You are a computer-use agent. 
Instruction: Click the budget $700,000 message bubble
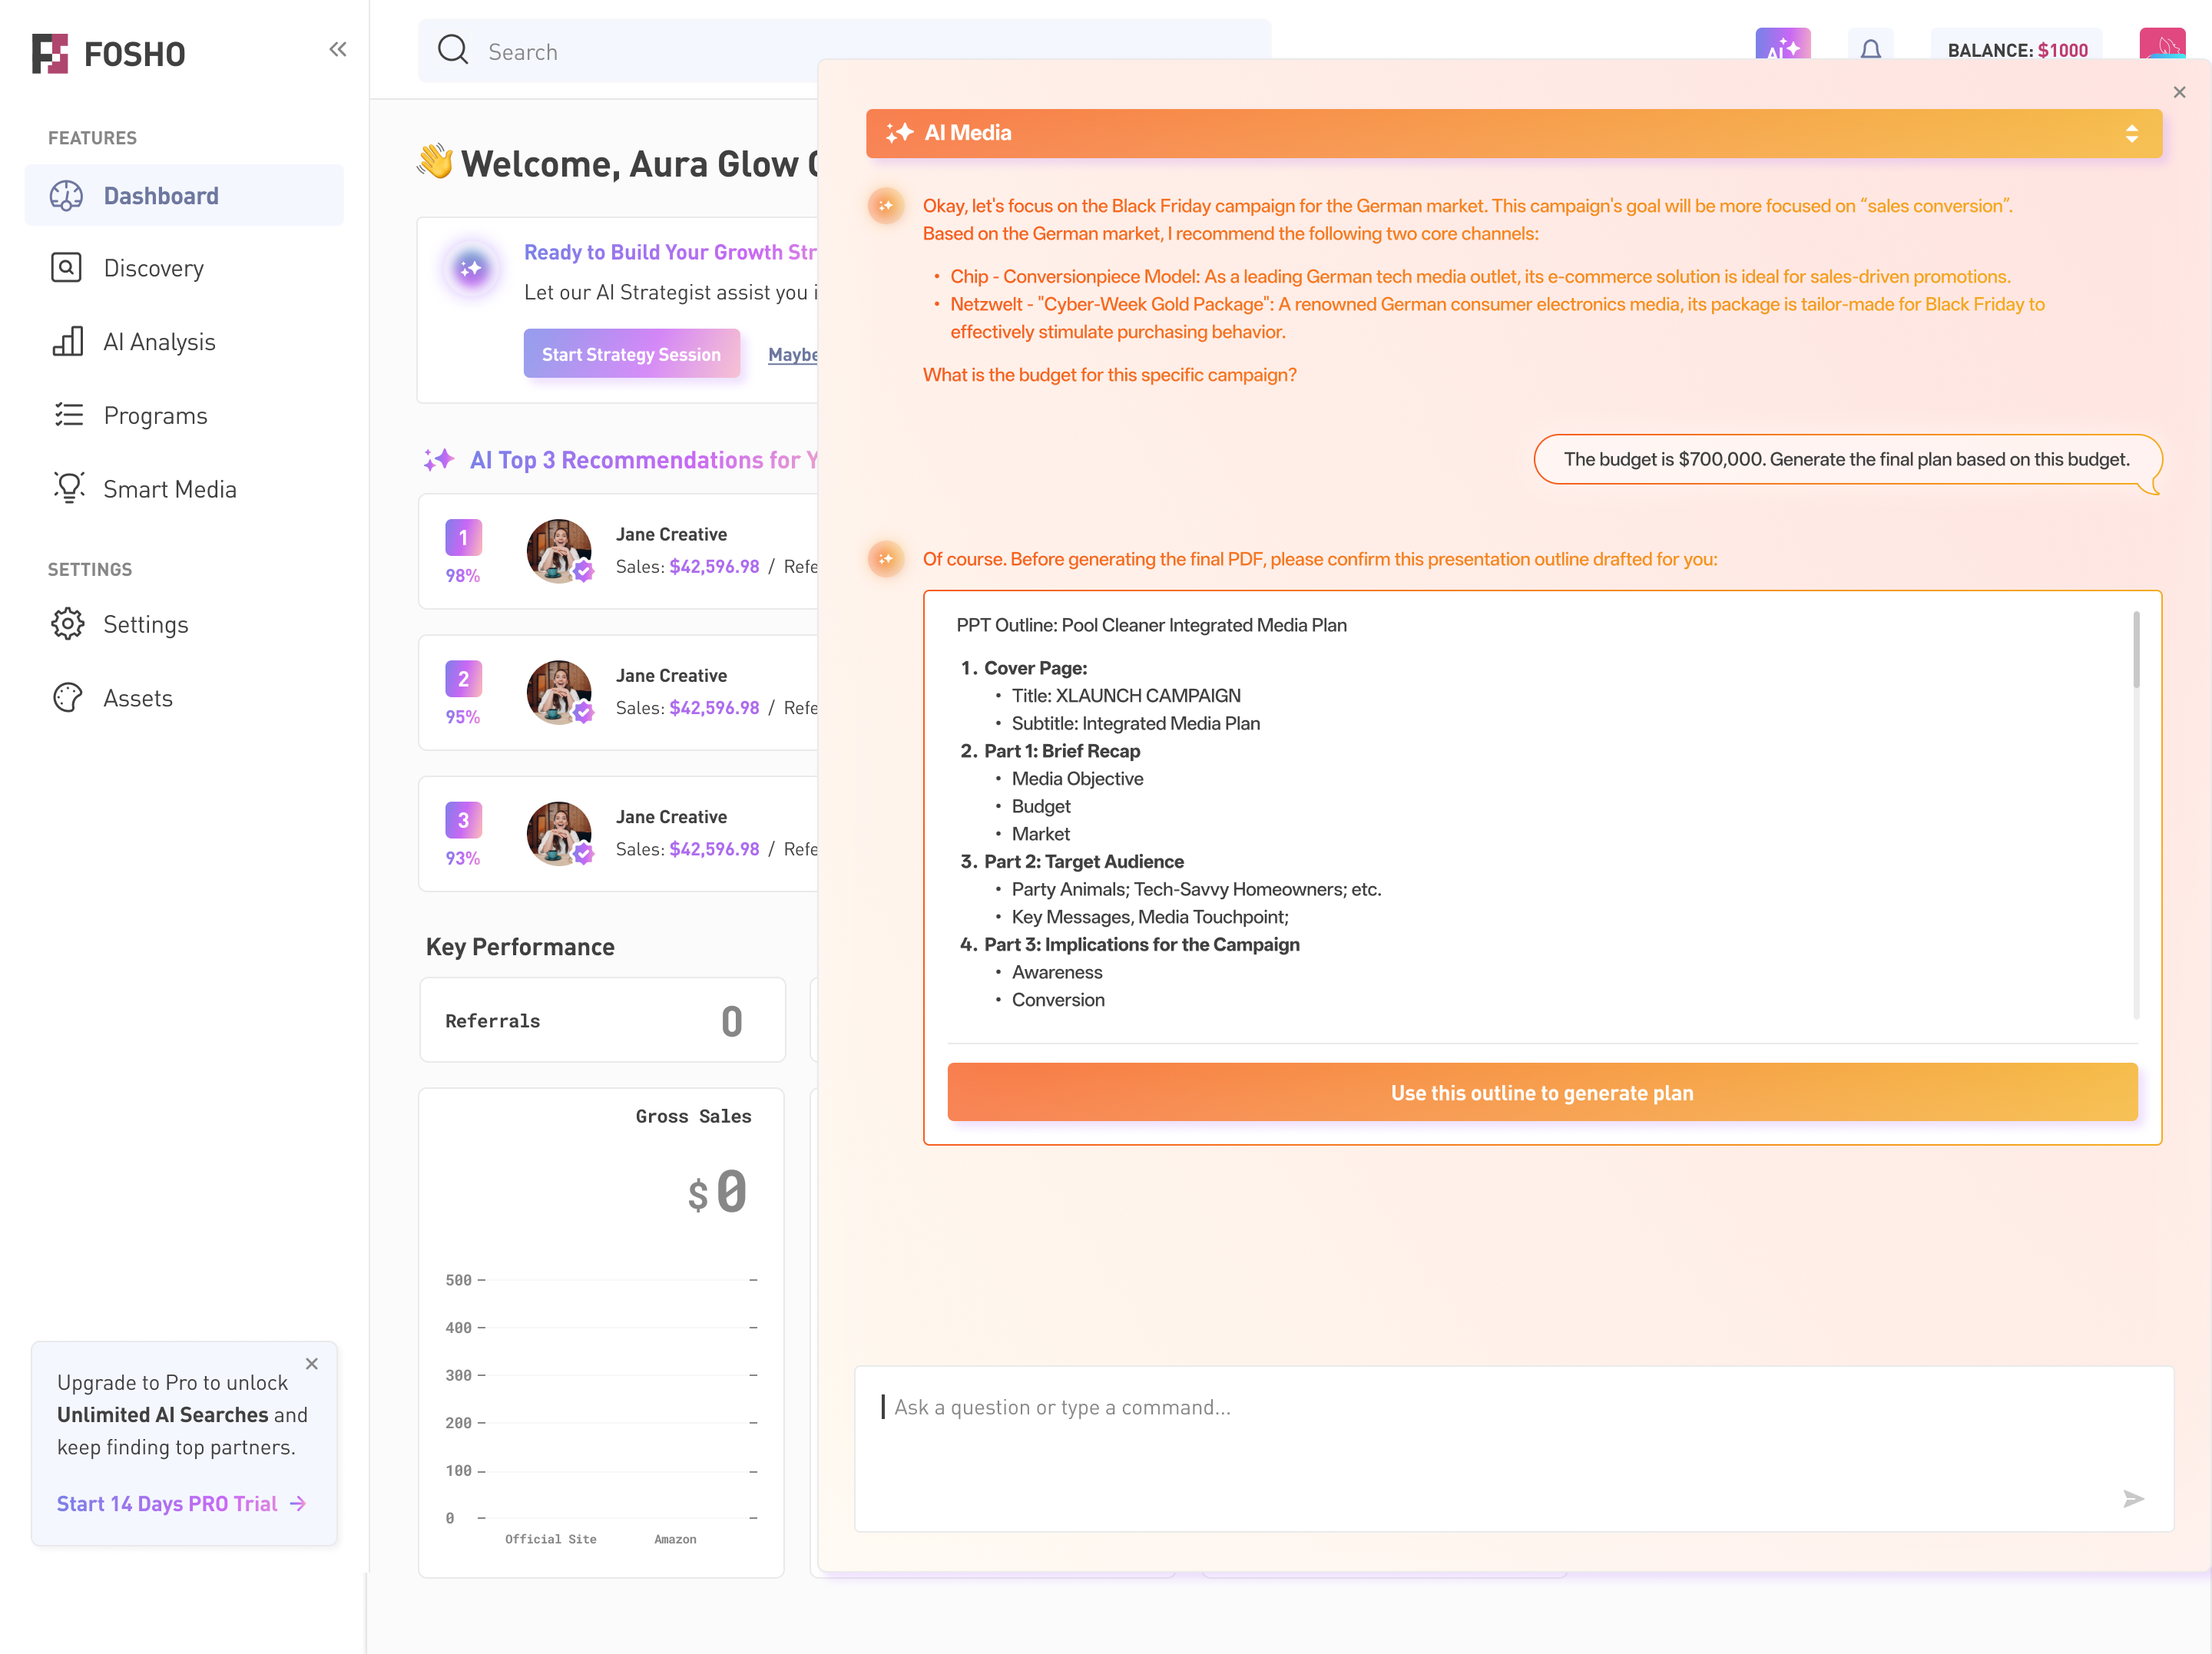pyautogui.click(x=1847, y=459)
